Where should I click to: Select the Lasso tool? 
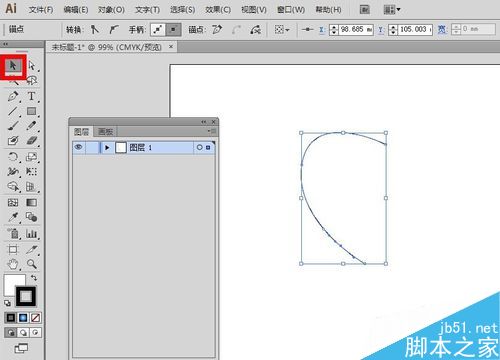[x=32, y=80]
